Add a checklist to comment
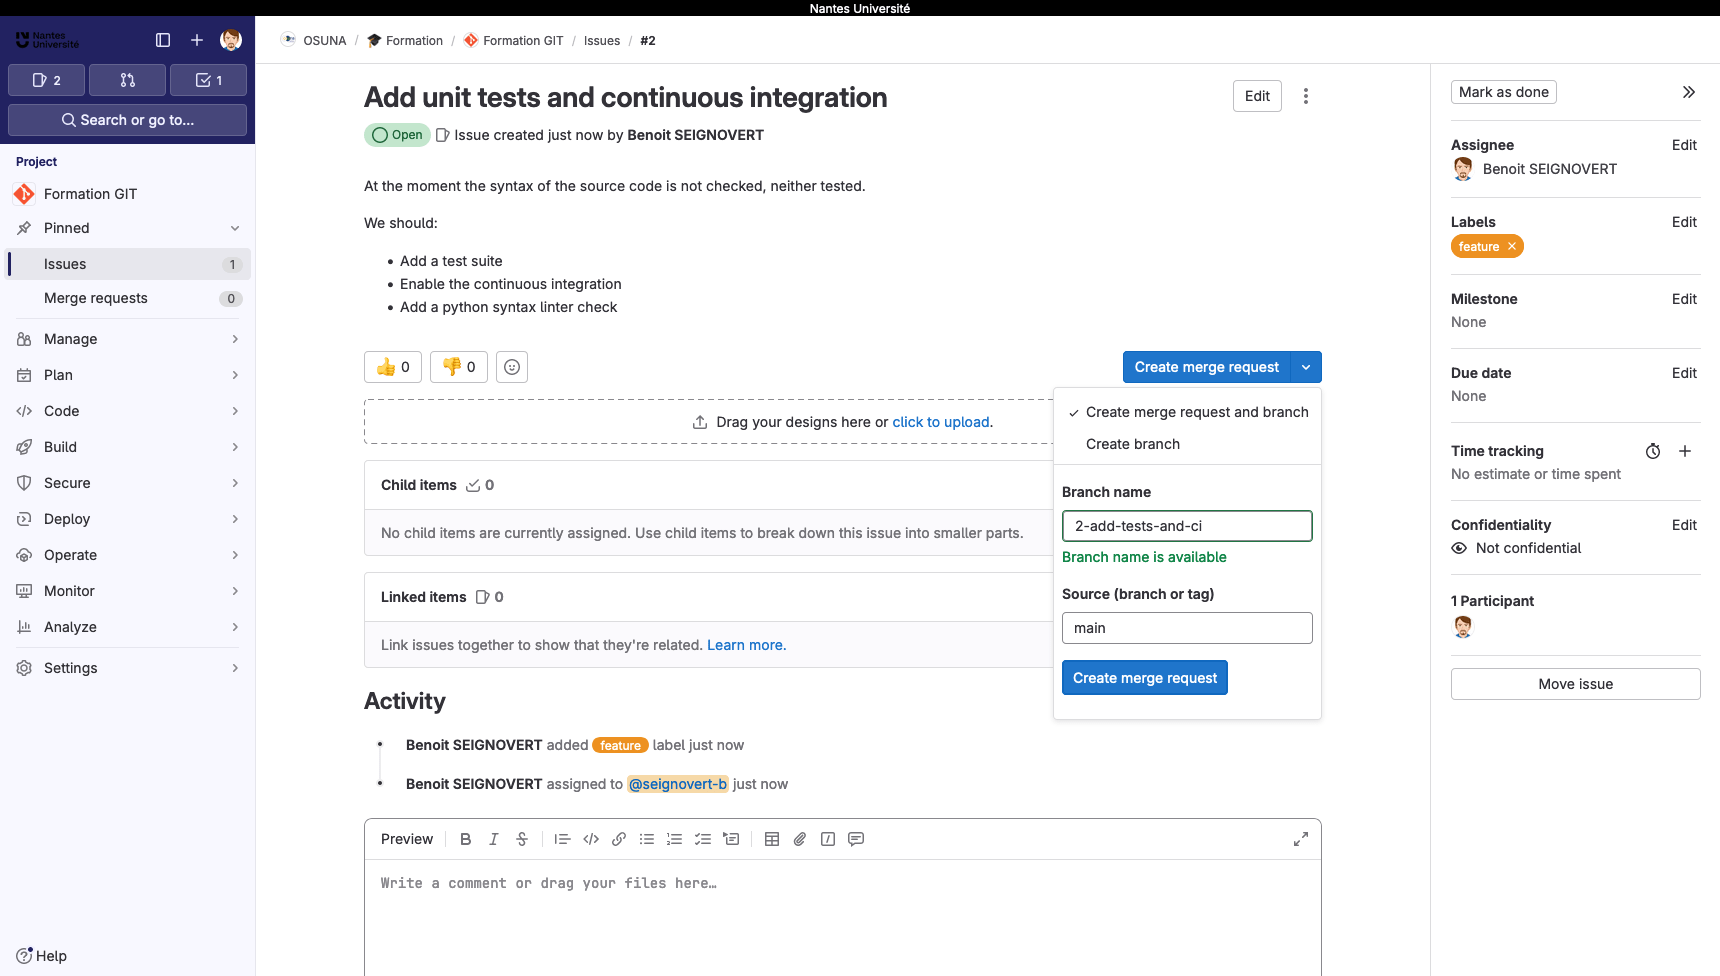The width and height of the screenshot is (1720, 976). (x=703, y=839)
